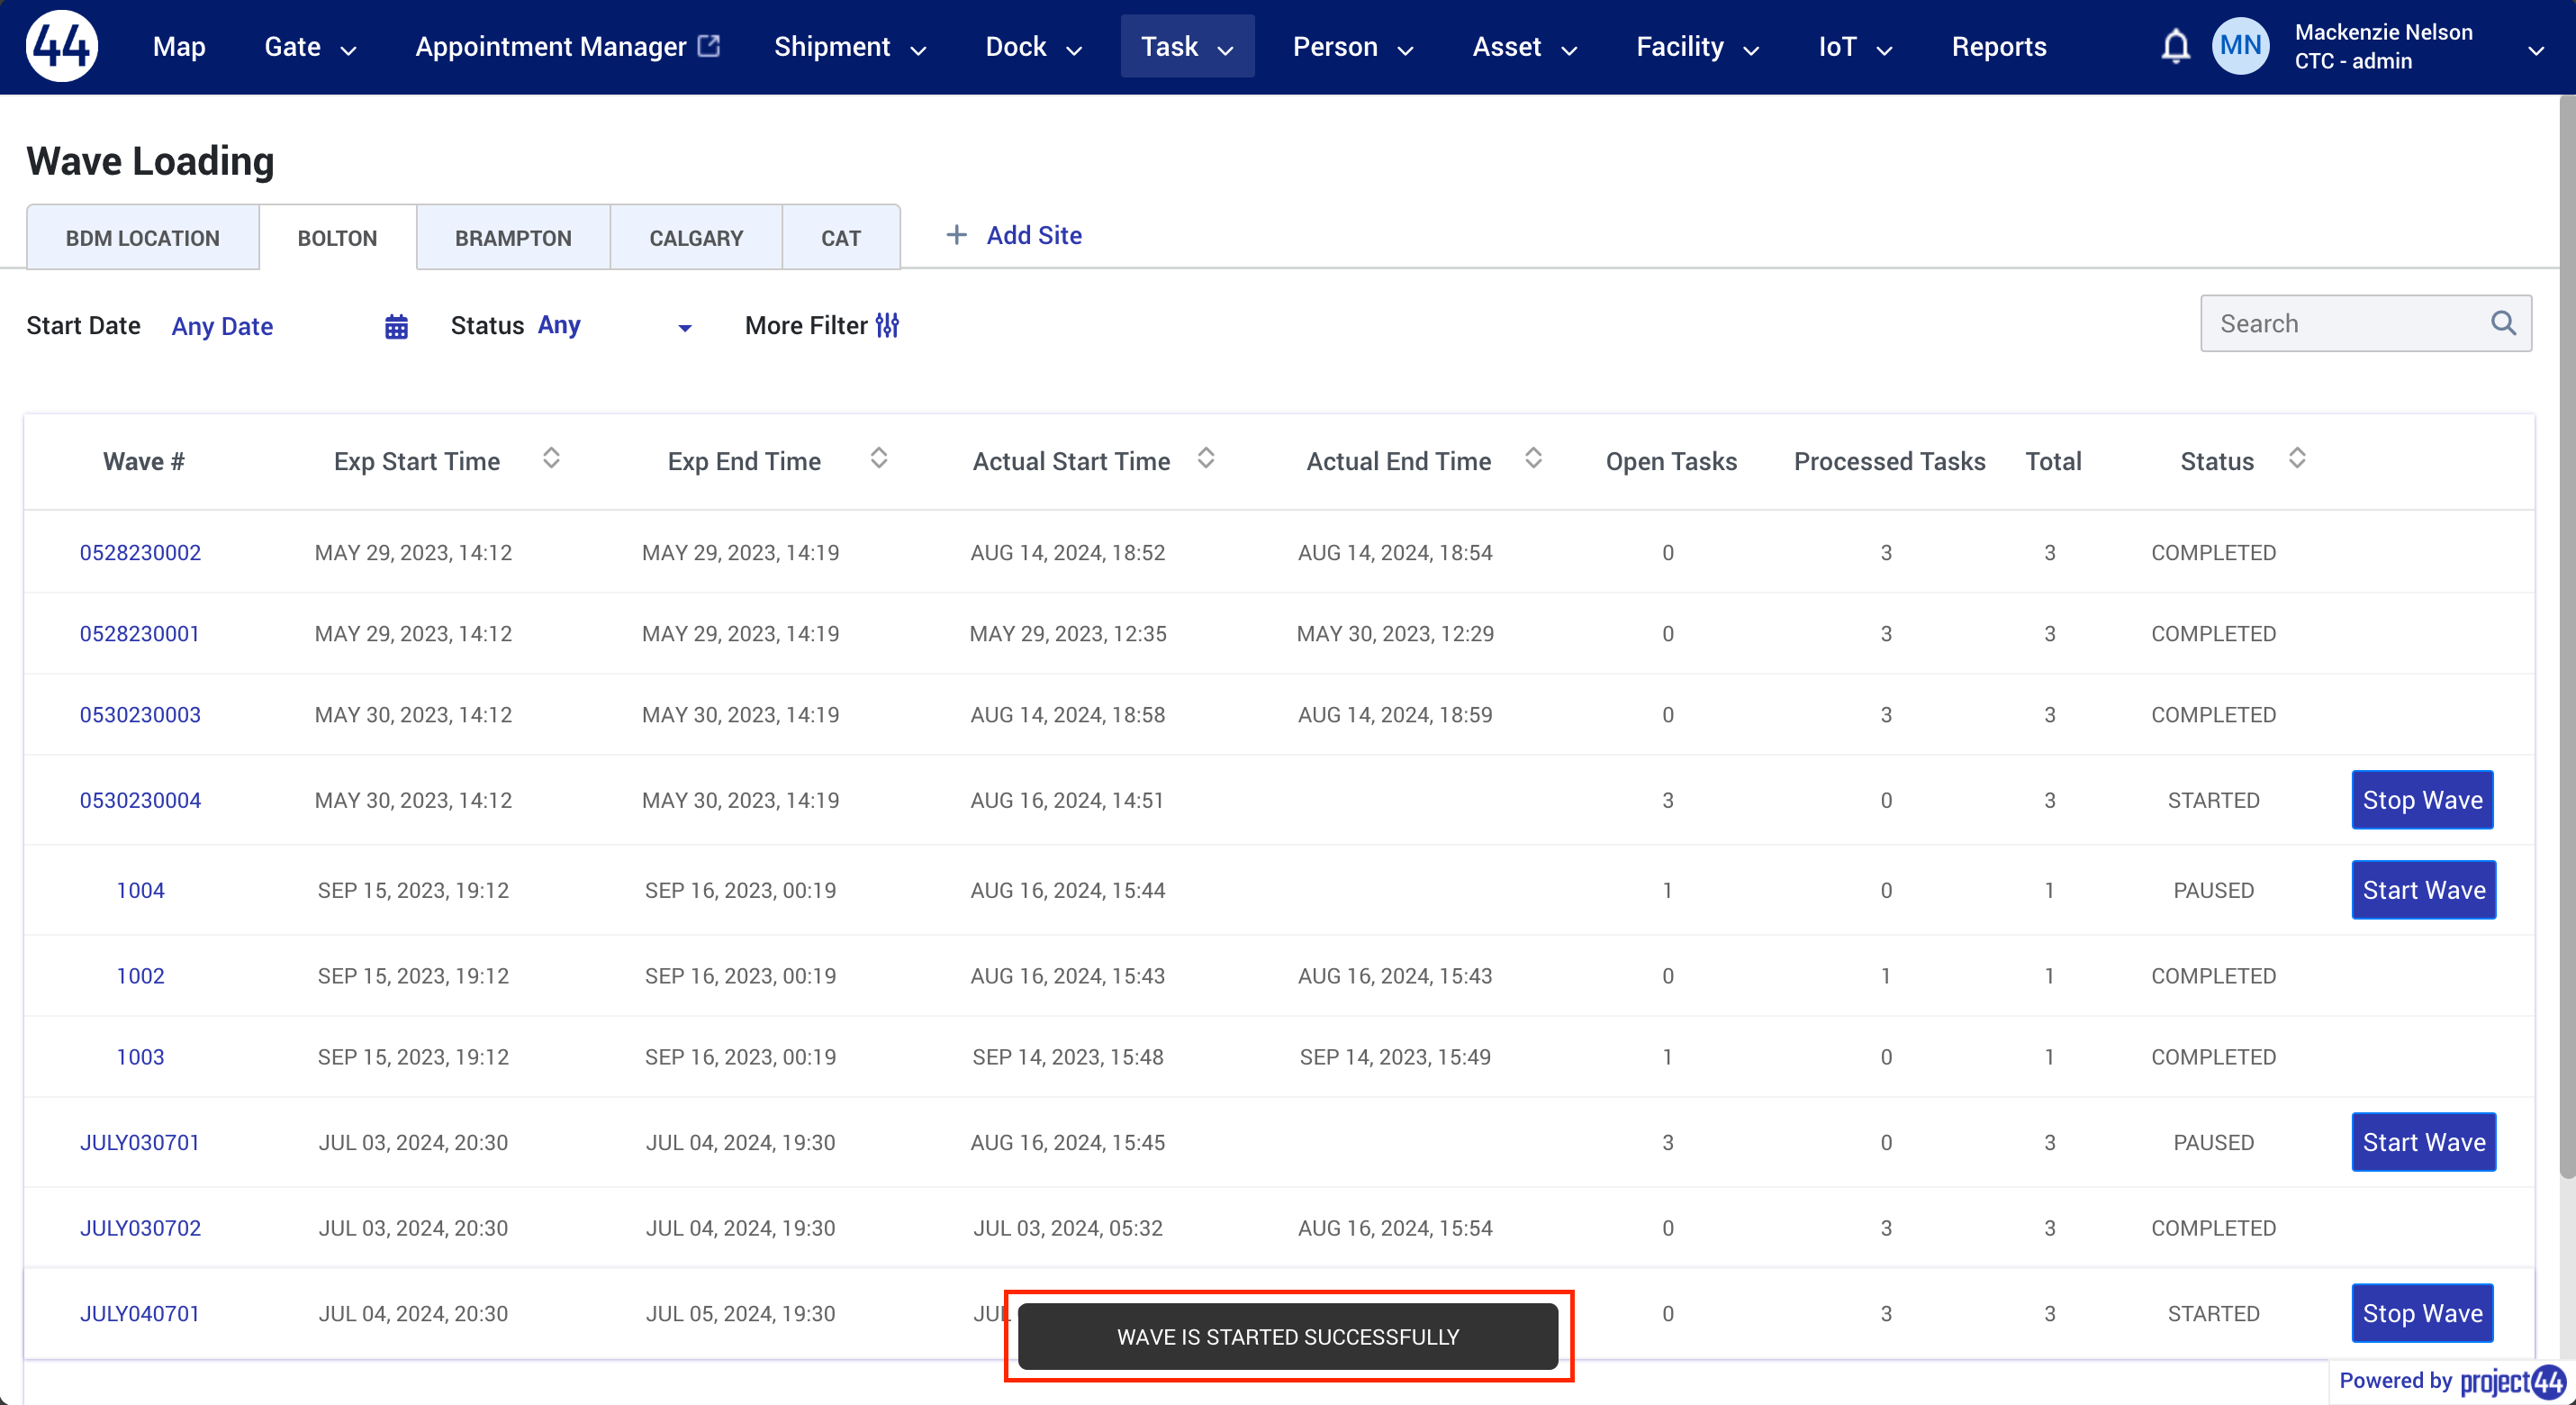
Task: Open the Reports menu item
Action: coord(1998,47)
